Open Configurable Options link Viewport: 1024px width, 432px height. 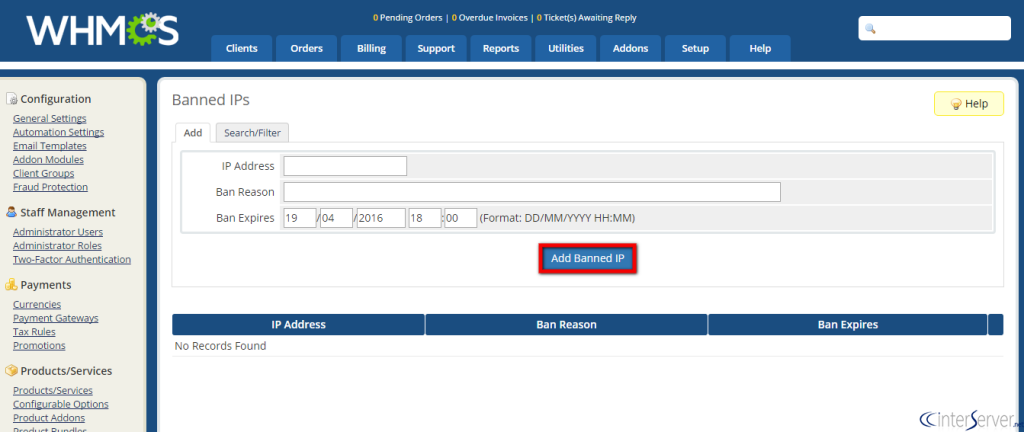[61, 404]
